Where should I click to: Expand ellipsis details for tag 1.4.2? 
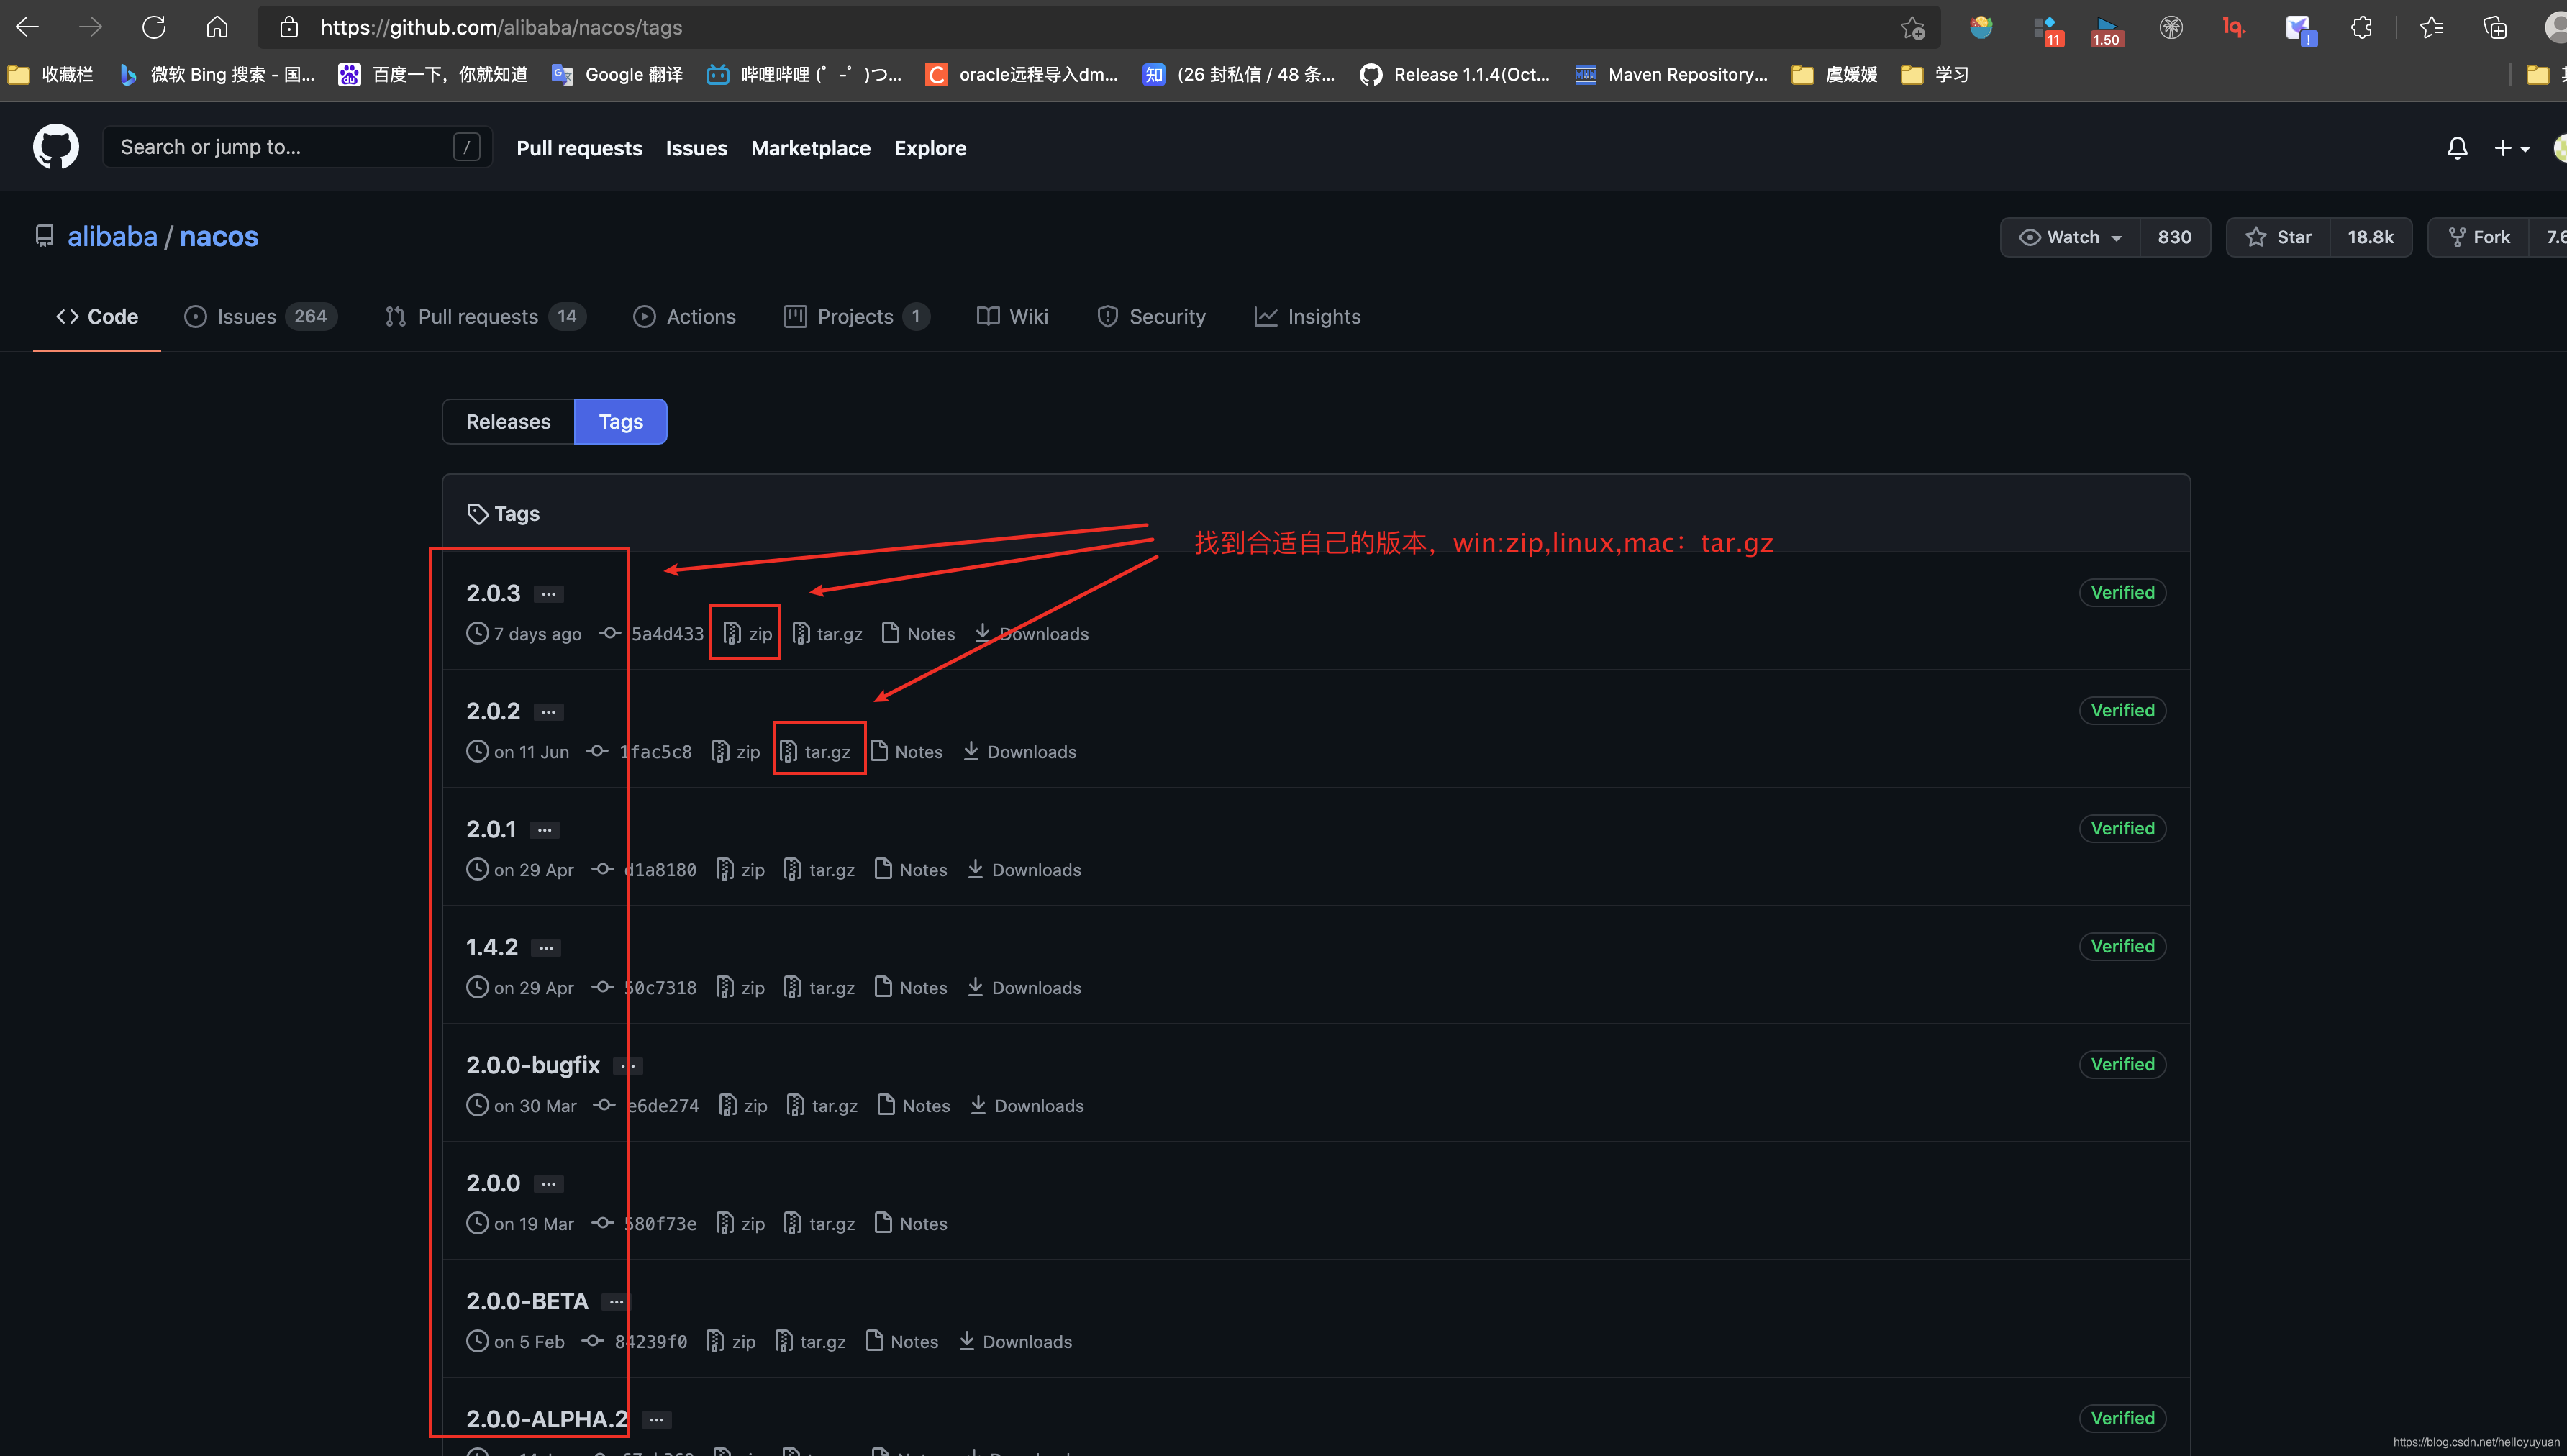(546, 948)
